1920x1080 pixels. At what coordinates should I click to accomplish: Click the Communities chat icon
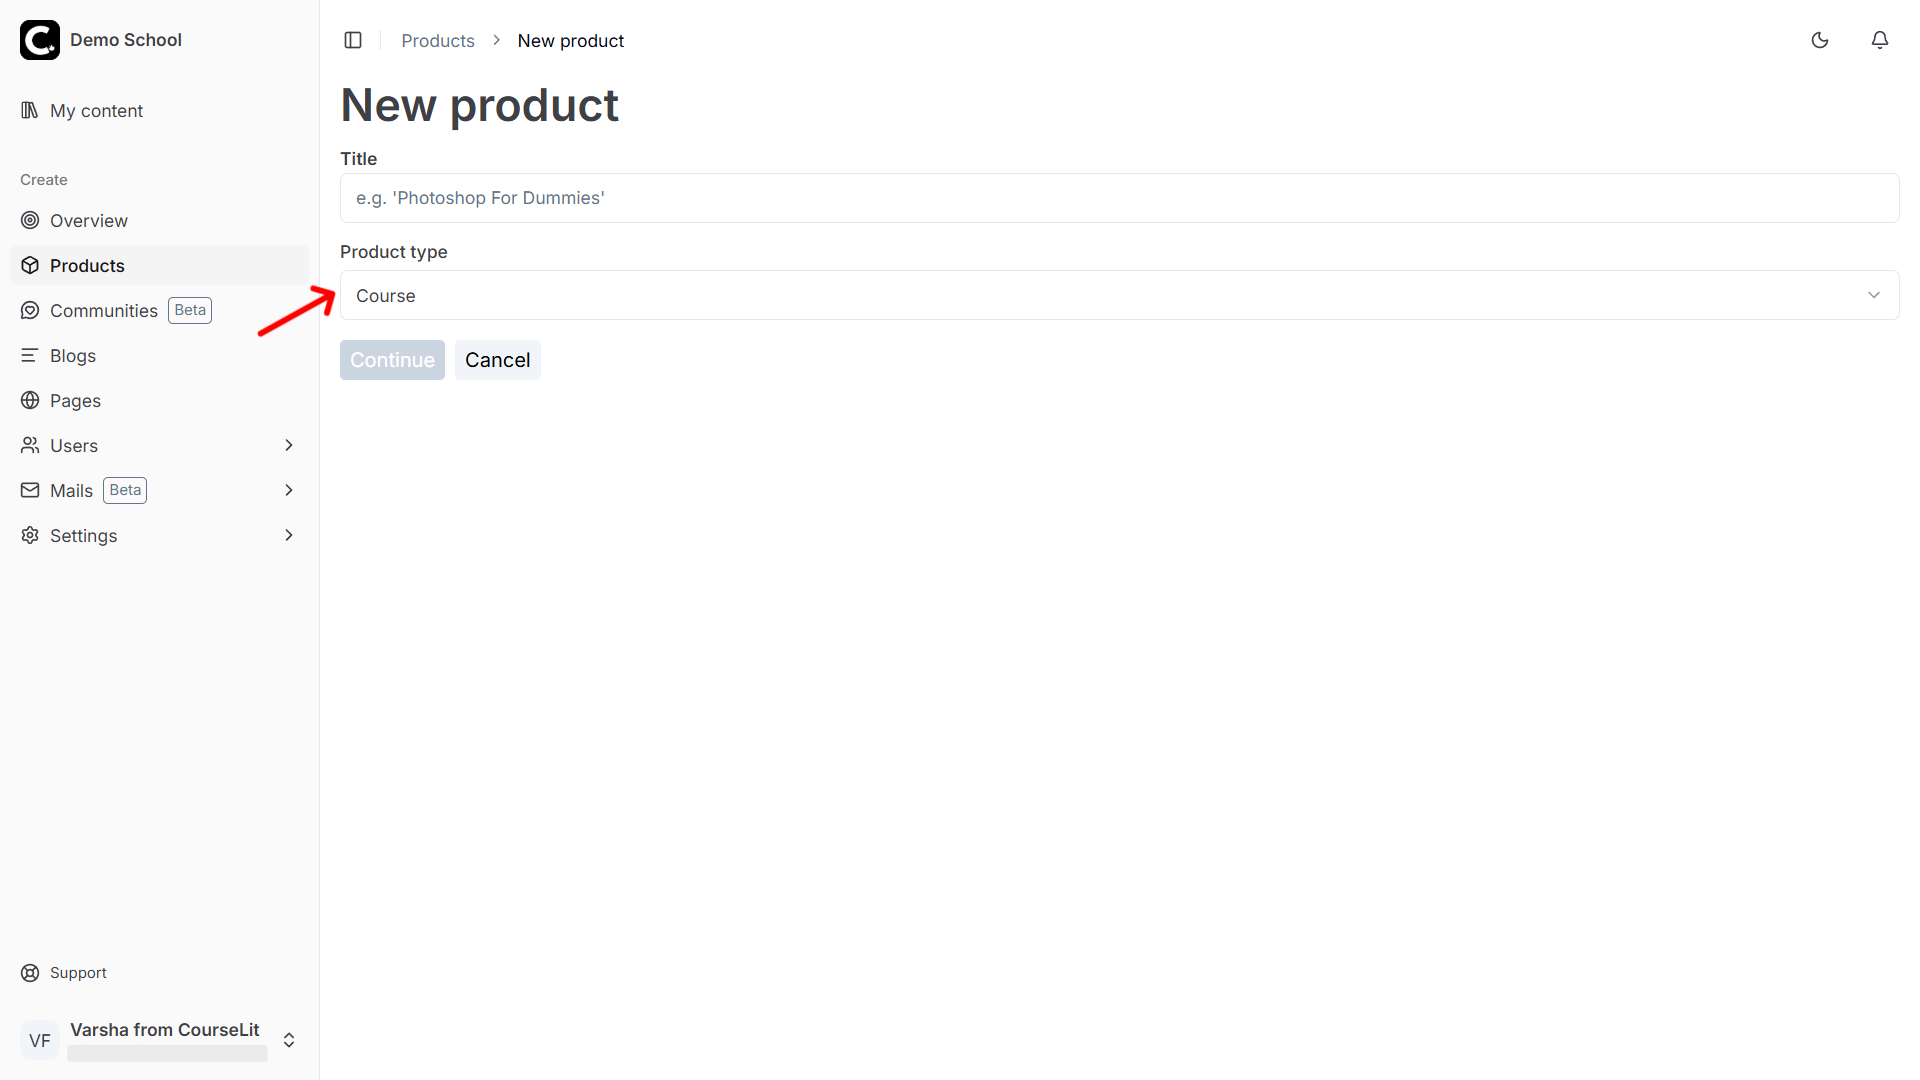[x=30, y=311]
